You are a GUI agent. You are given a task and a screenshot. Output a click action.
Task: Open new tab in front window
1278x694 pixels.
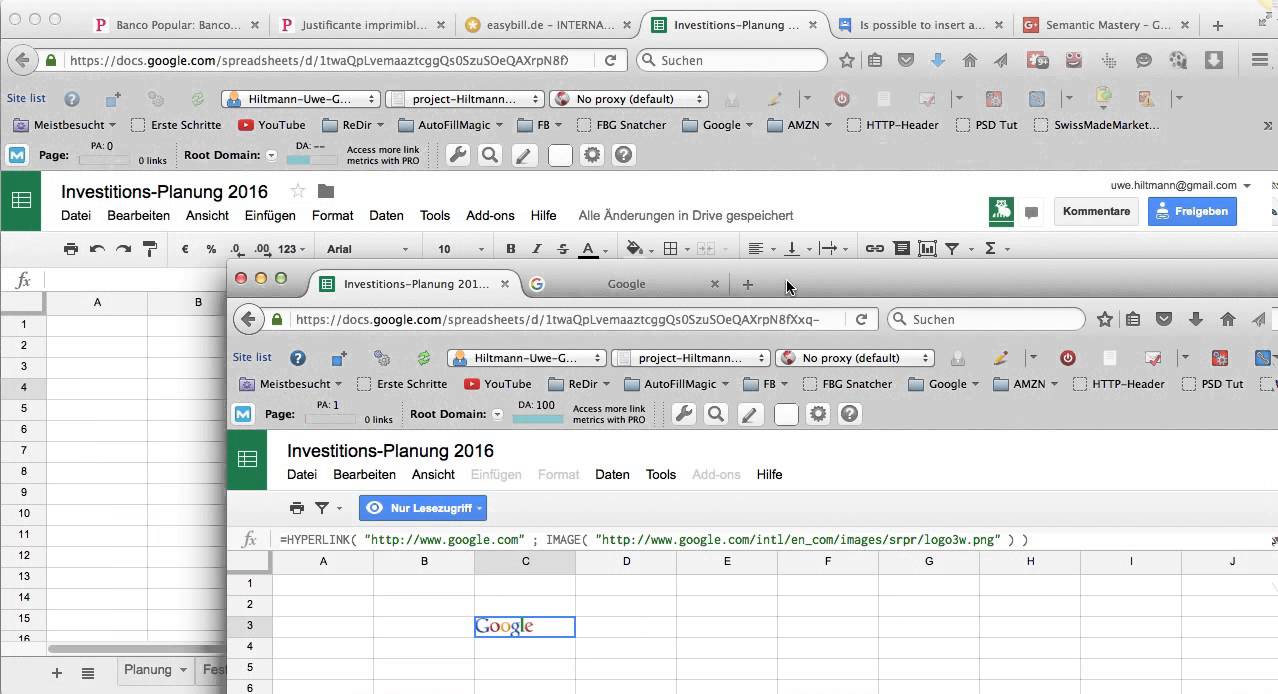747,284
